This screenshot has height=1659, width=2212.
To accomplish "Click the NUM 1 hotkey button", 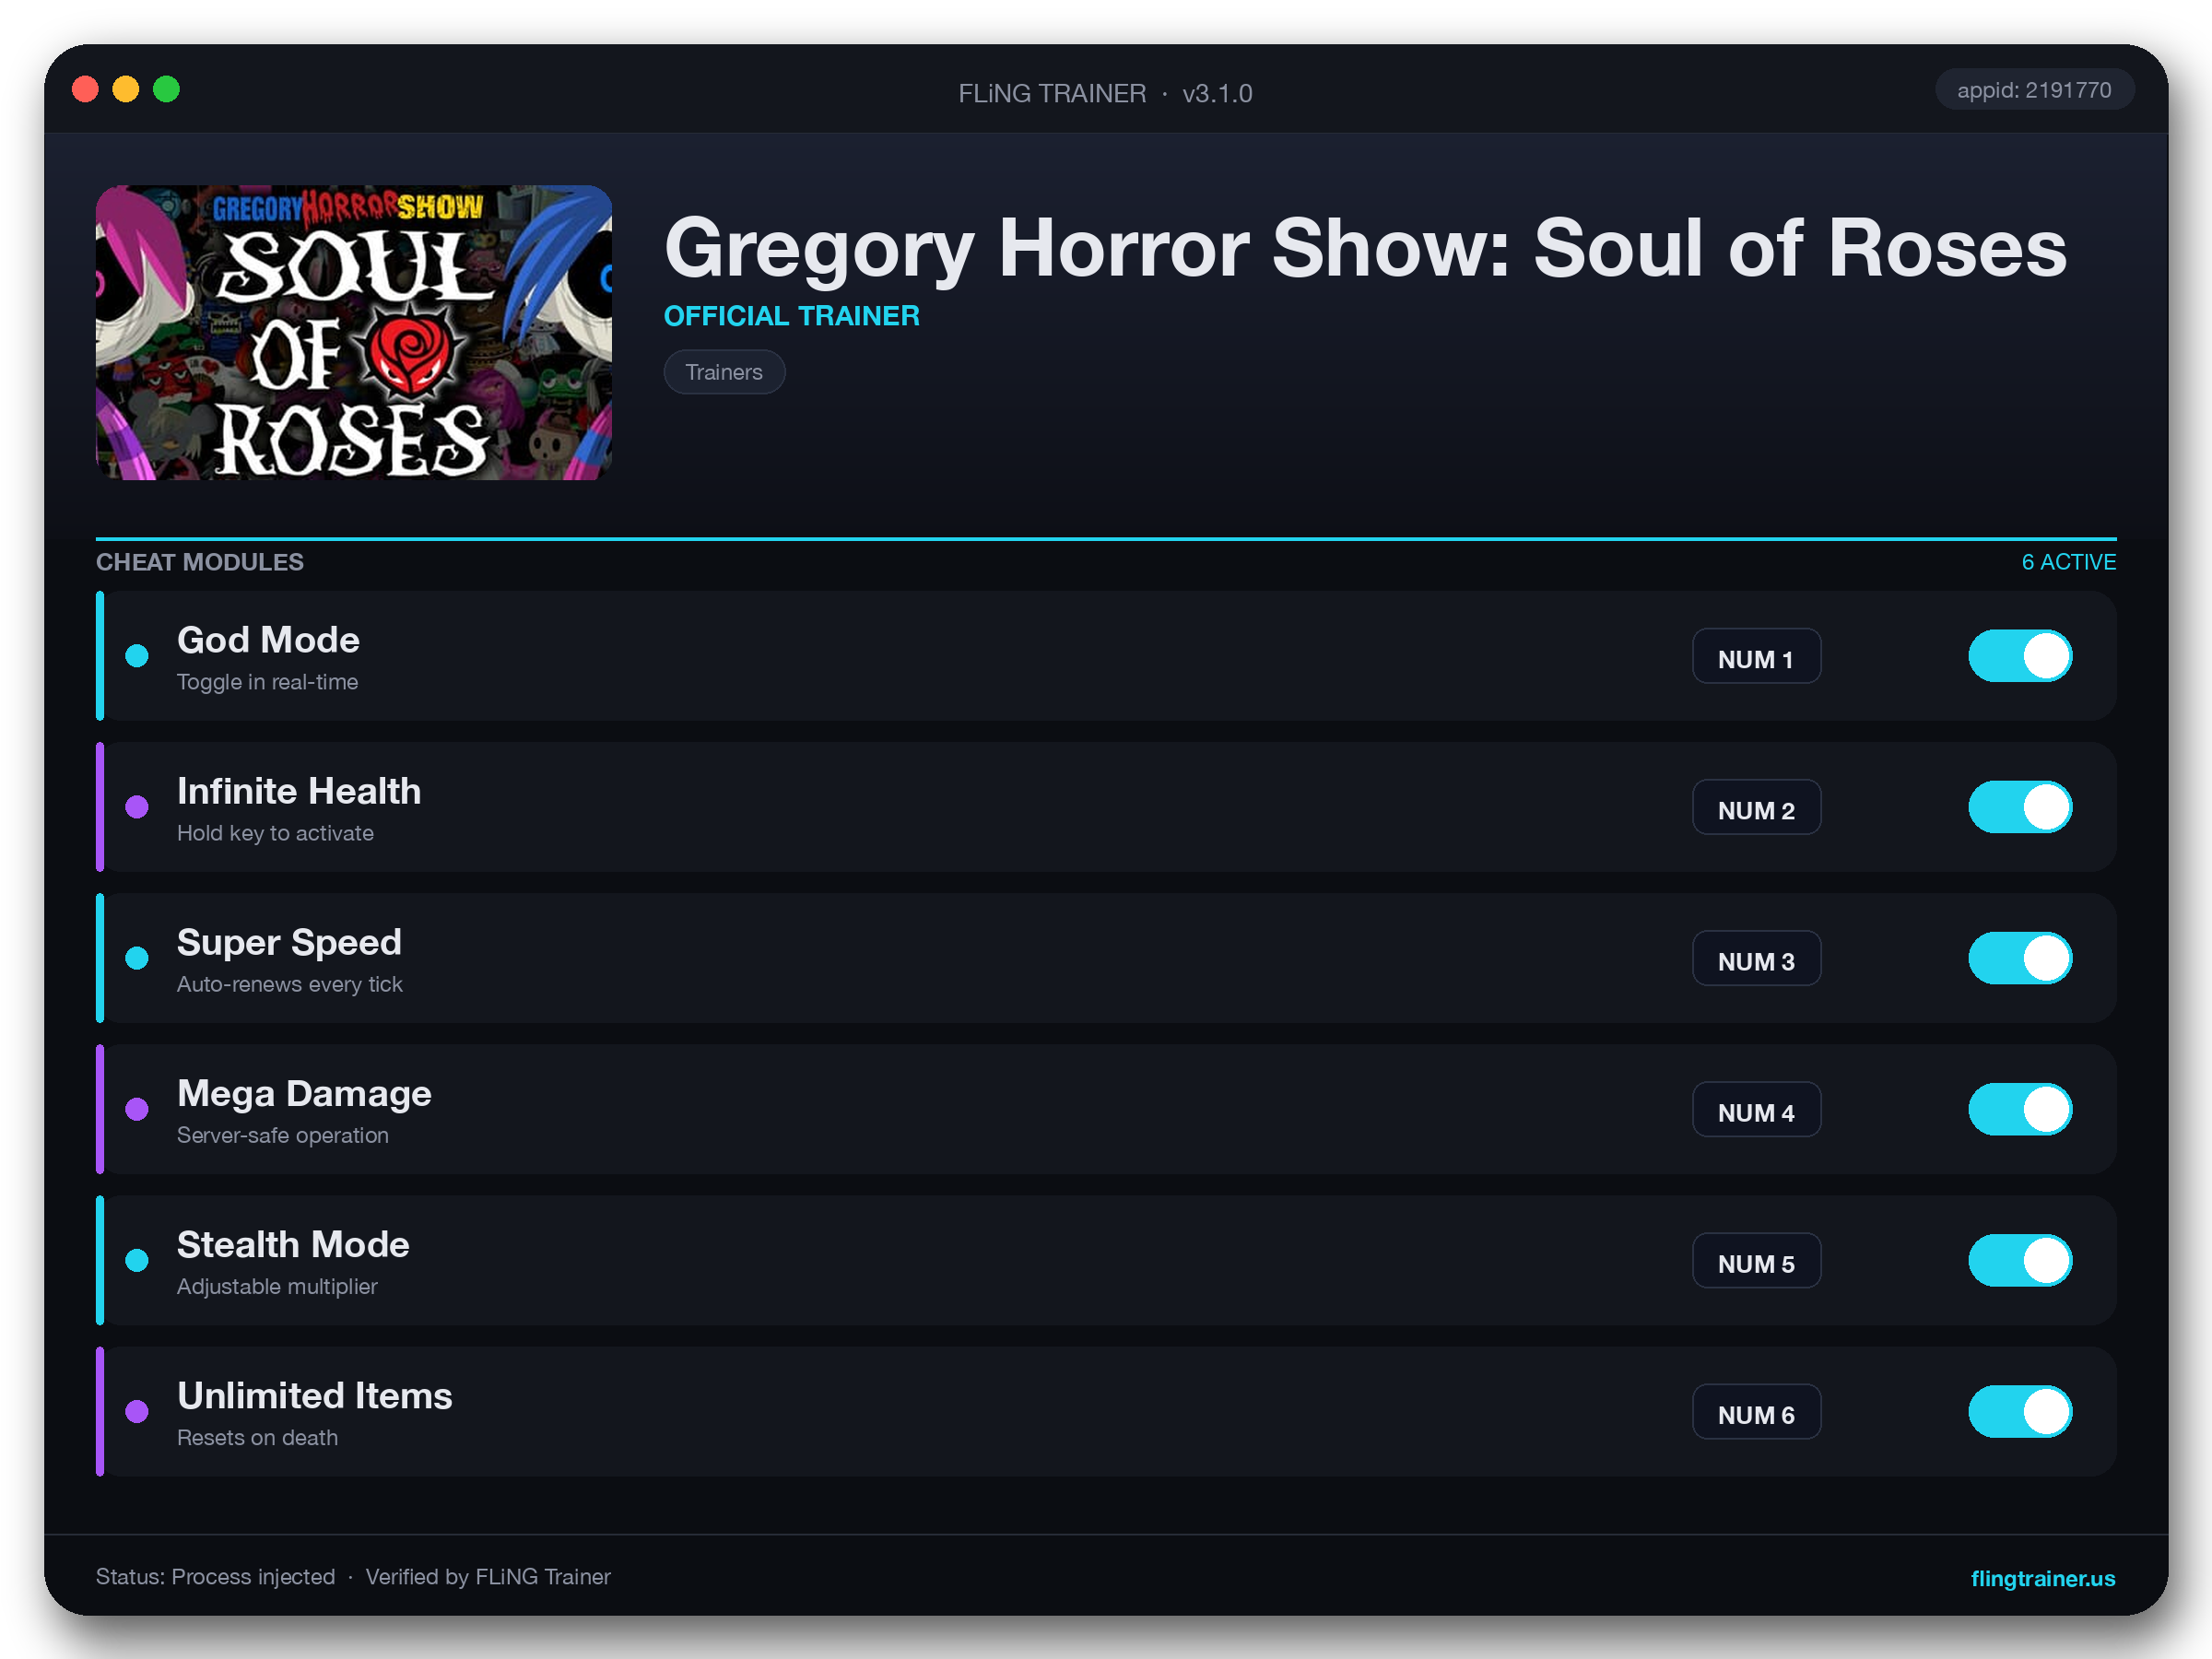I will click(x=1756, y=656).
